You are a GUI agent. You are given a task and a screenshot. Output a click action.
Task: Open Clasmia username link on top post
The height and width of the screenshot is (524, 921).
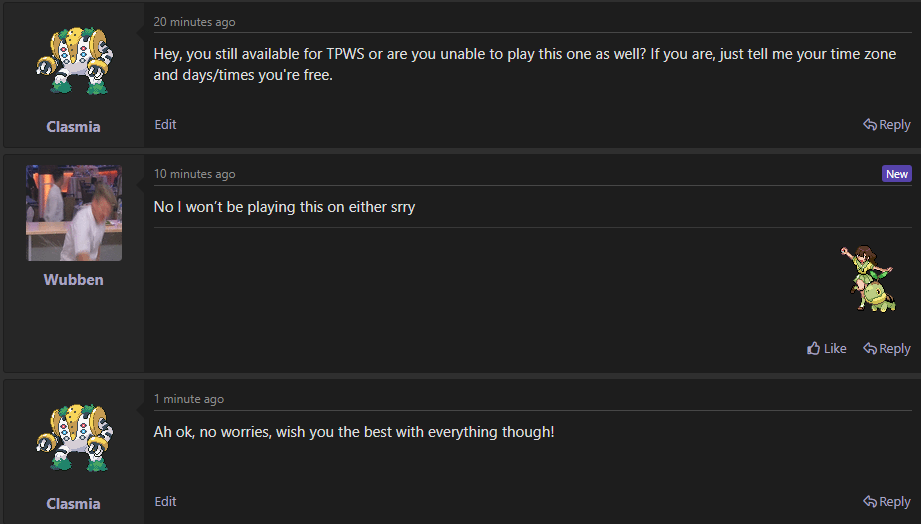pyautogui.click(x=73, y=127)
